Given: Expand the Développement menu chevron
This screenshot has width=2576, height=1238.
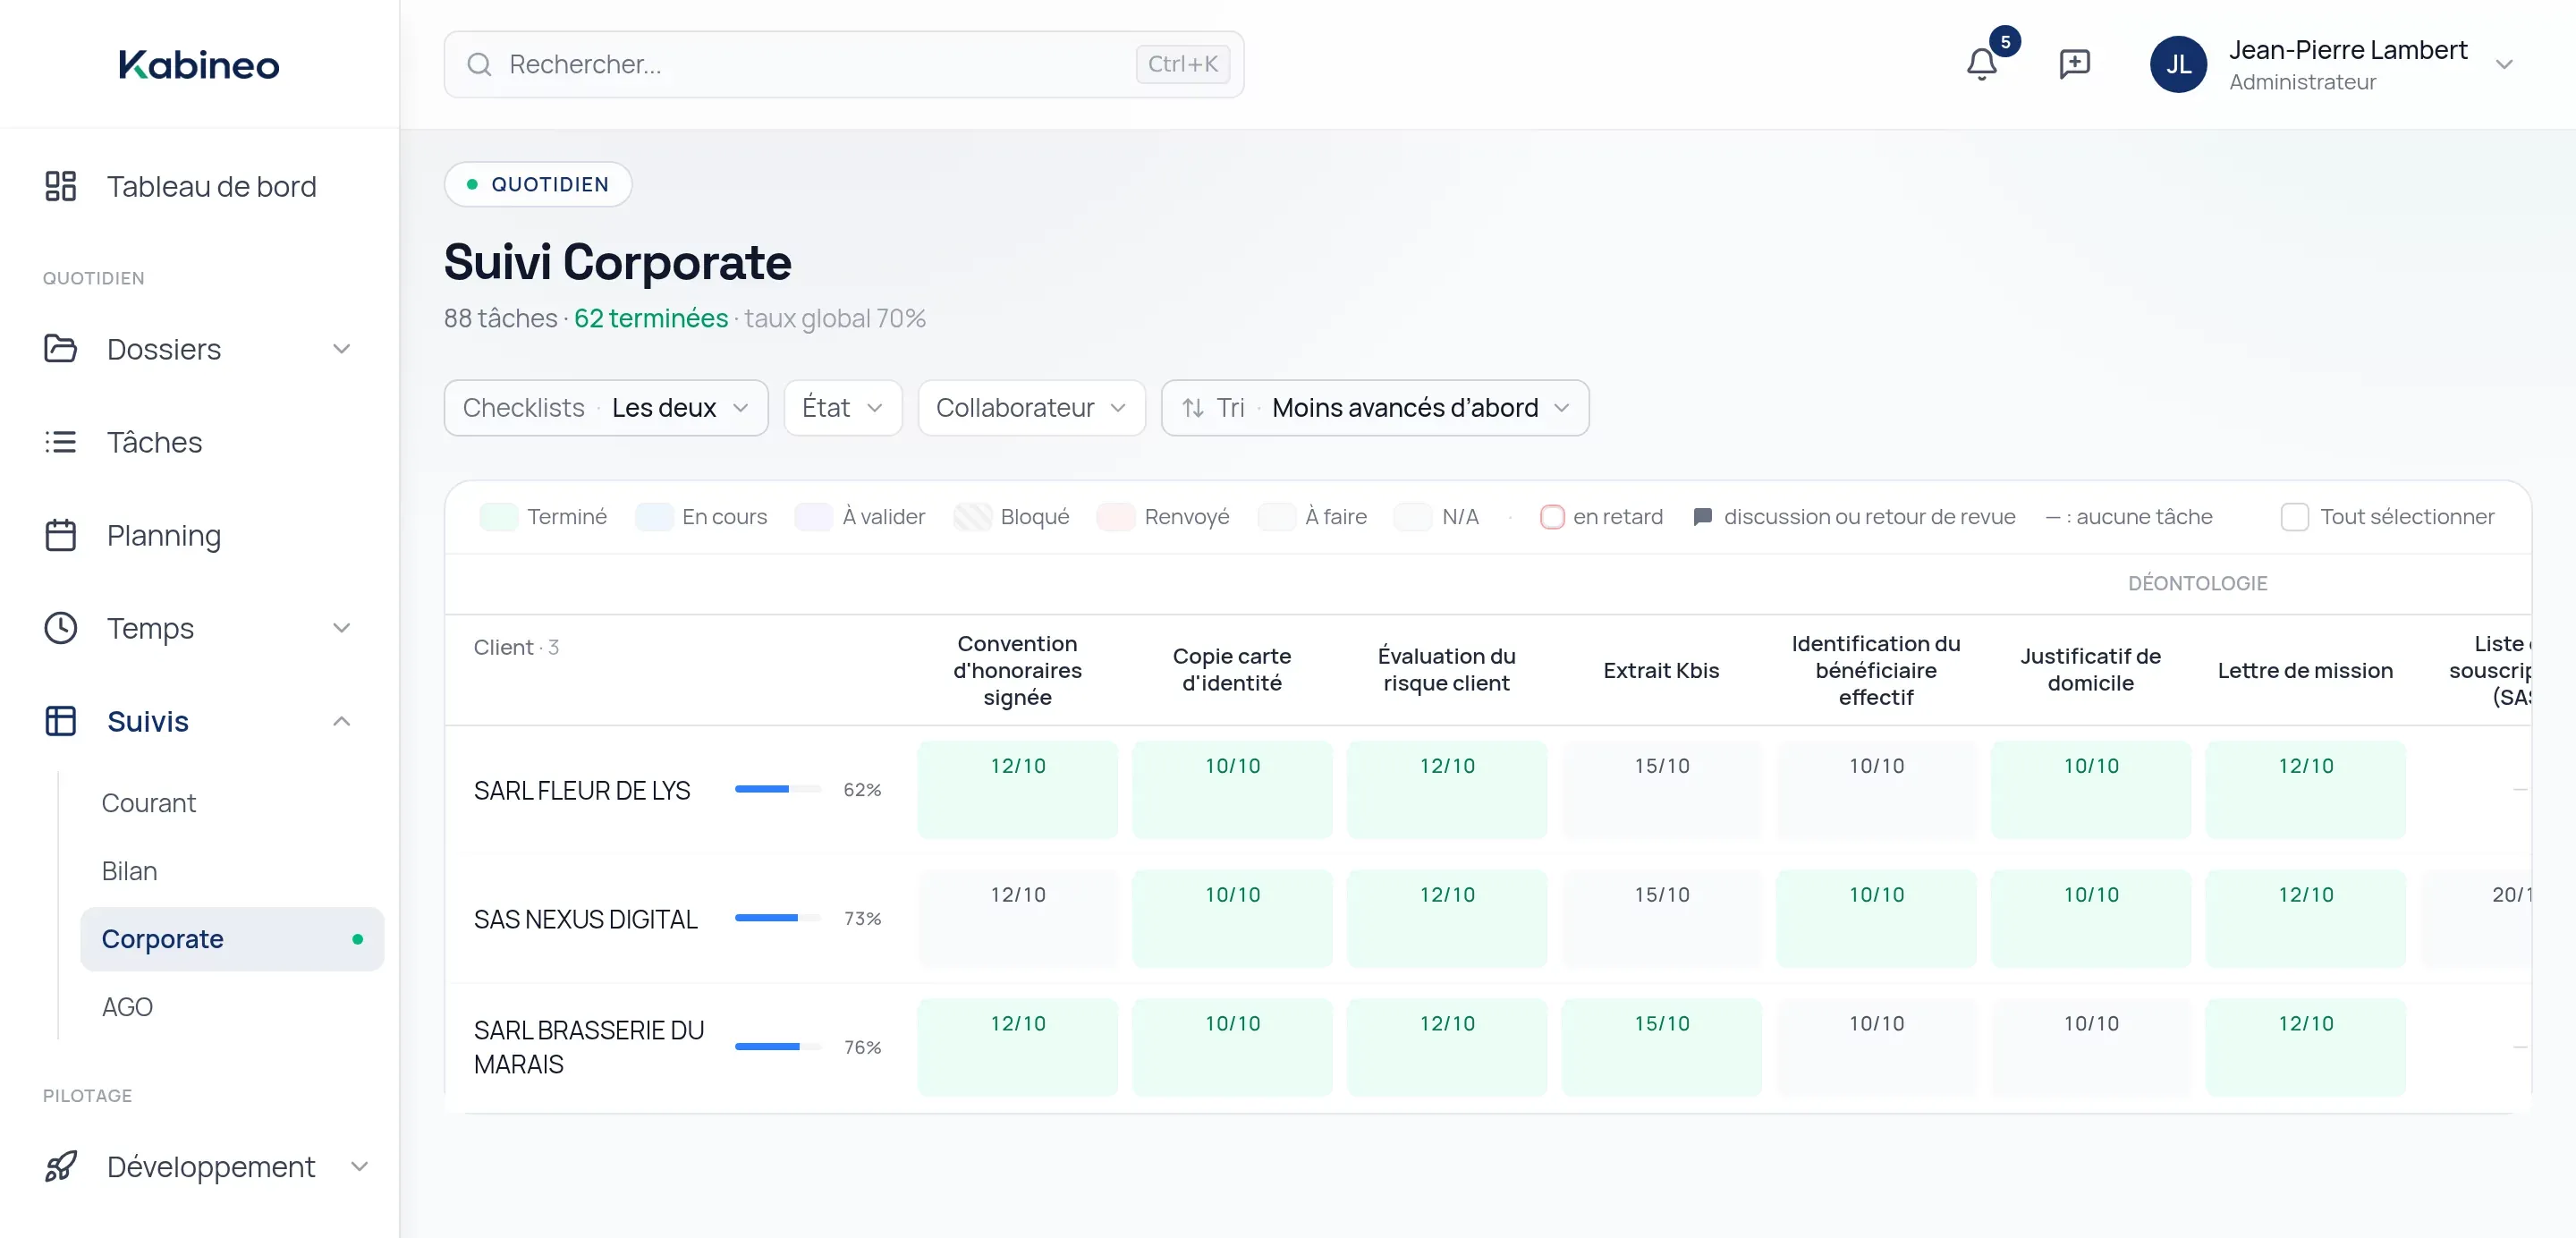Looking at the screenshot, I should coord(359,1166).
